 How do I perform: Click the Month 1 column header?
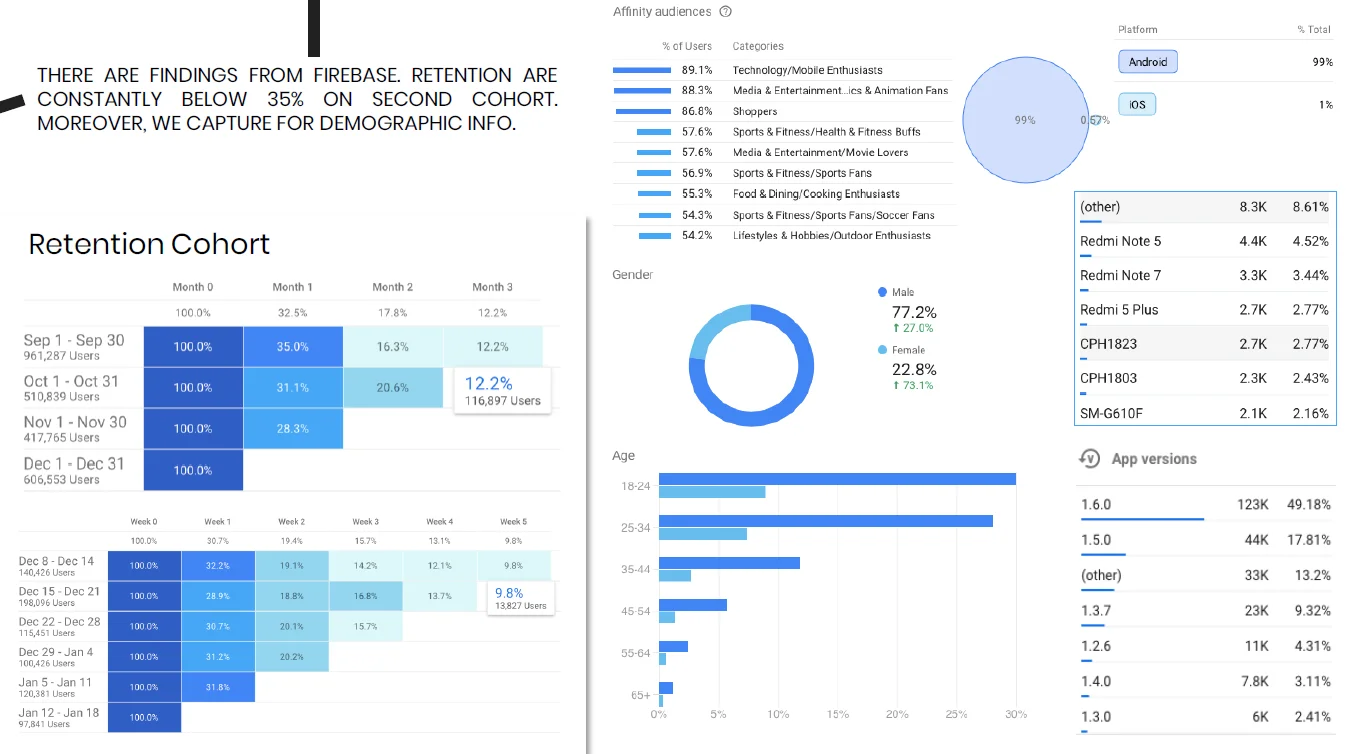click(293, 287)
